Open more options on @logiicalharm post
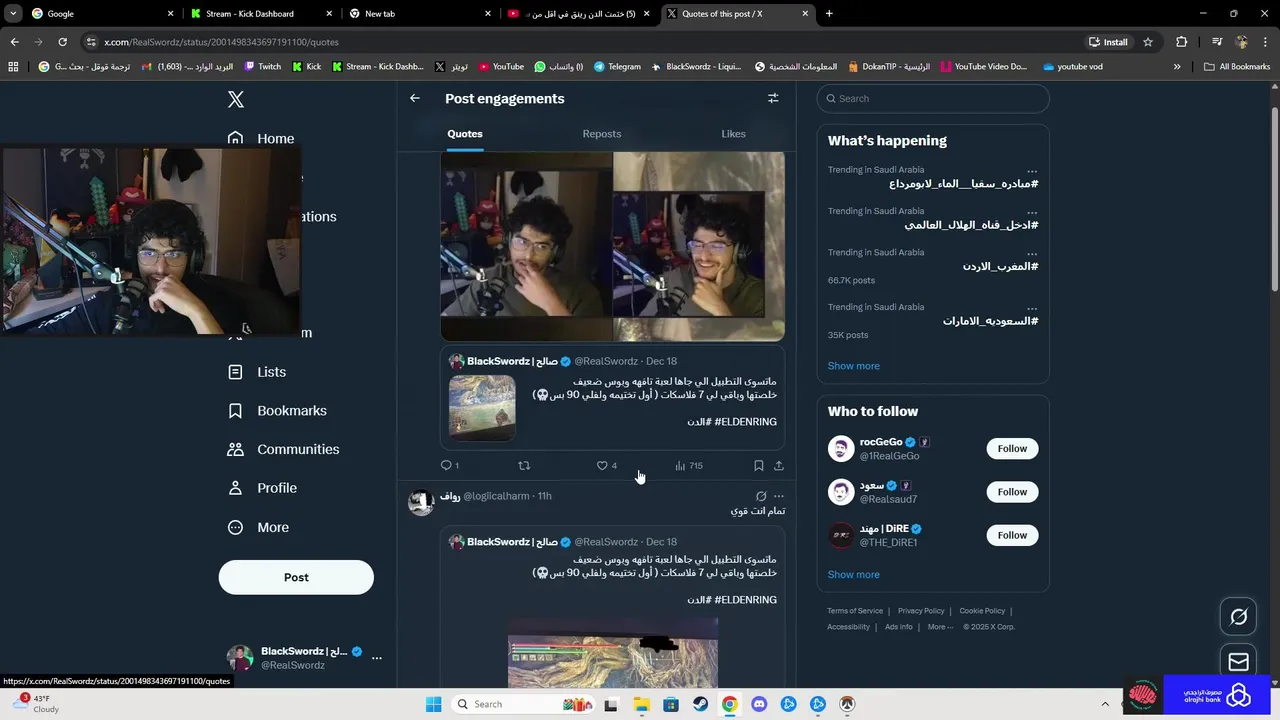Image resolution: width=1280 pixels, height=720 pixels. (779, 496)
